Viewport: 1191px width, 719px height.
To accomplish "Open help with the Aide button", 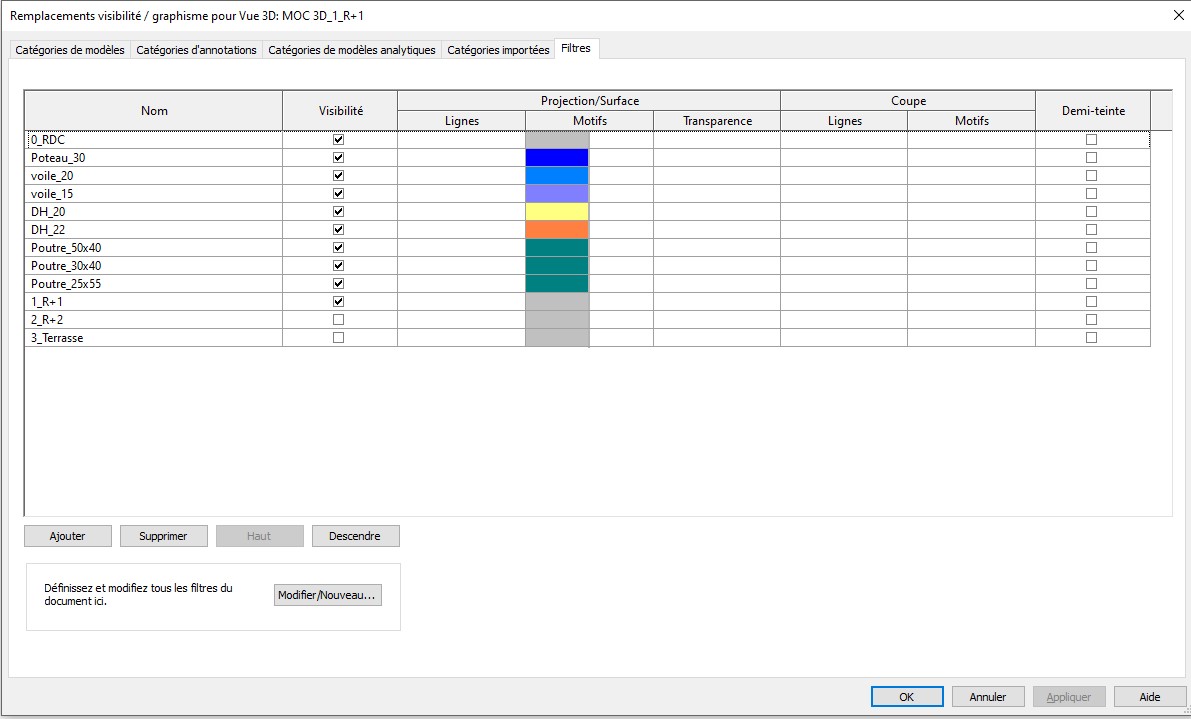I will [1150, 696].
